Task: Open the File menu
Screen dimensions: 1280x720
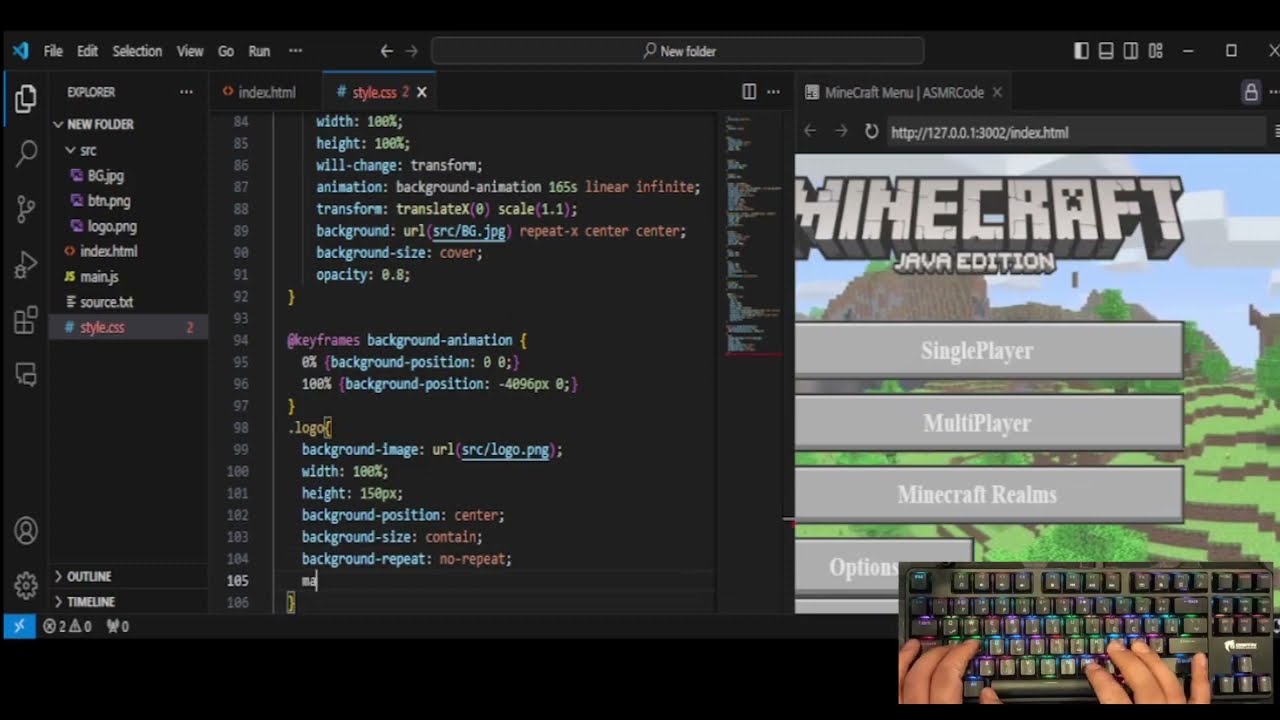Action: point(53,51)
